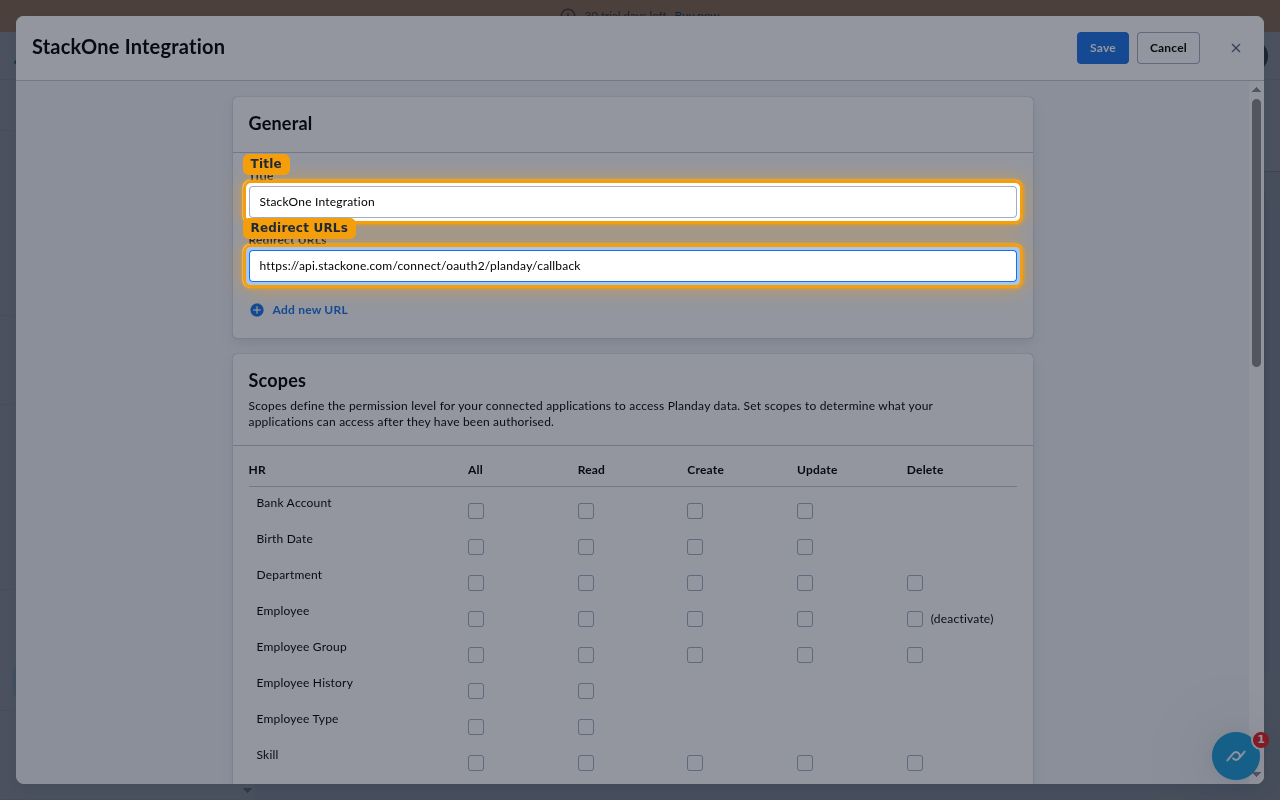Check Bank Account Create checkbox
Image resolution: width=1280 pixels, height=800 pixels.
coord(695,511)
